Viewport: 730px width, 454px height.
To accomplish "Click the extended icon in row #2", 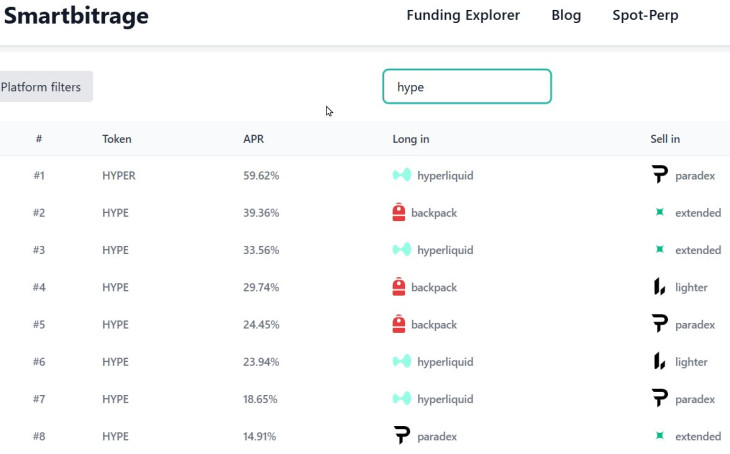I will 660,212.
